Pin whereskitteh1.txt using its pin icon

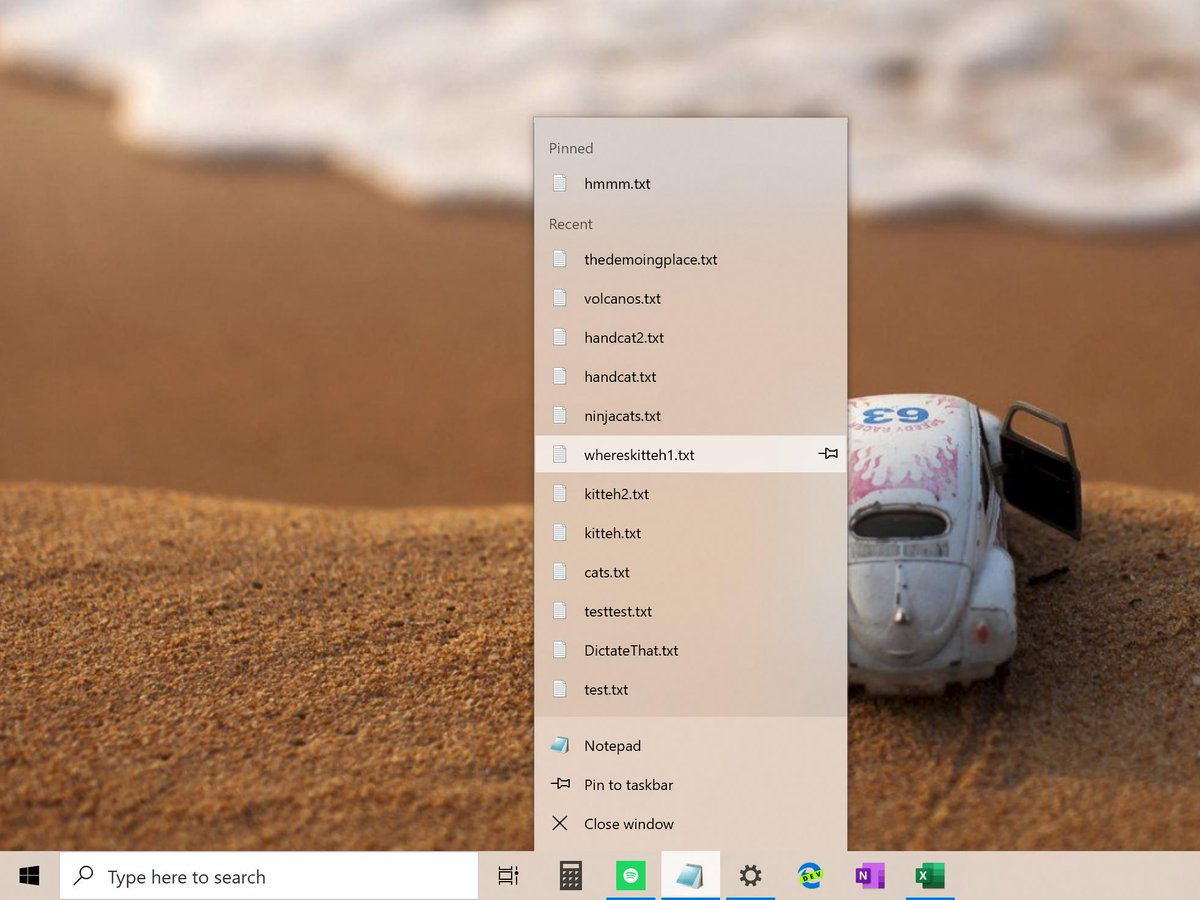coord(828,454)
